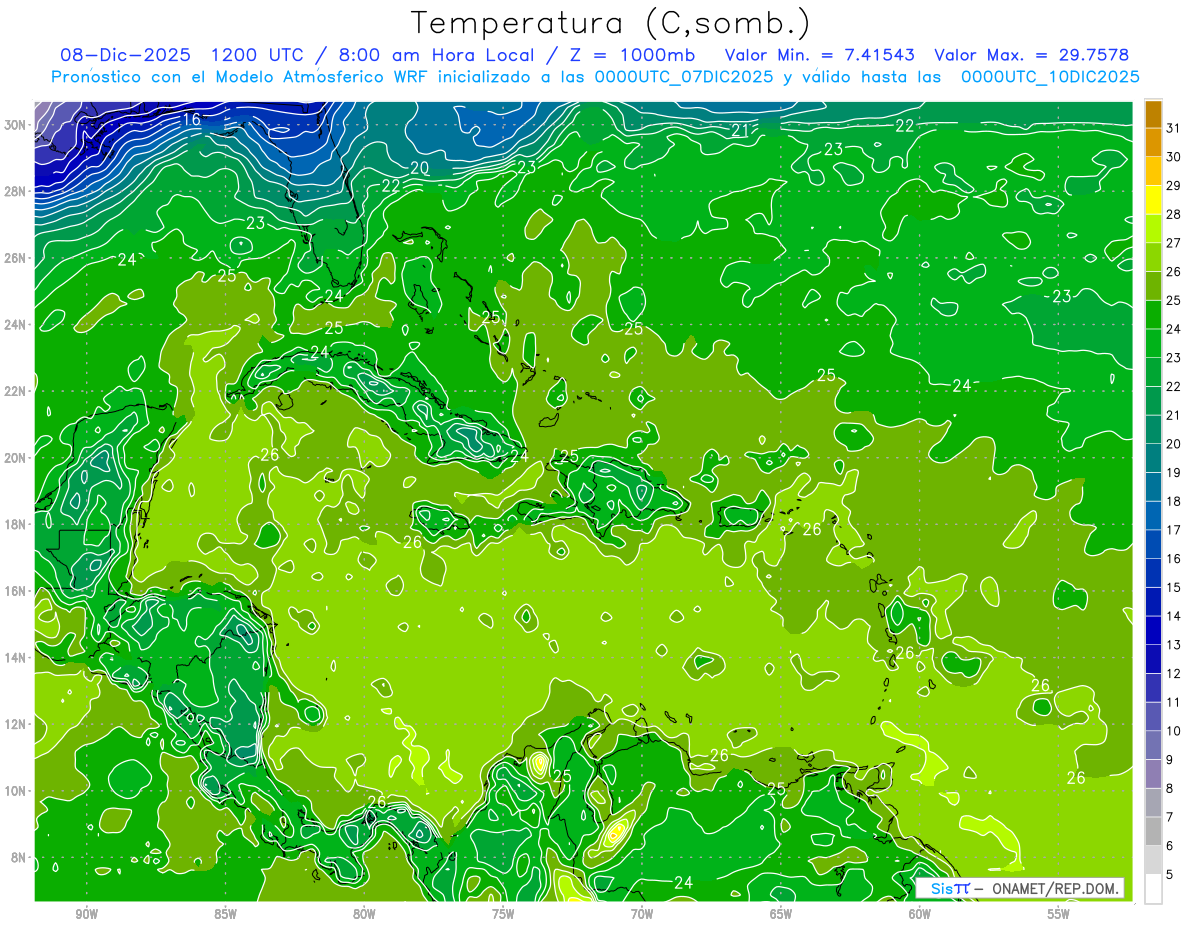Click the orange-brown swatch above 31 on color scale
The width and height of the screenshot is (1200, 927).
pyautogui.click(x=1153, y=114)
